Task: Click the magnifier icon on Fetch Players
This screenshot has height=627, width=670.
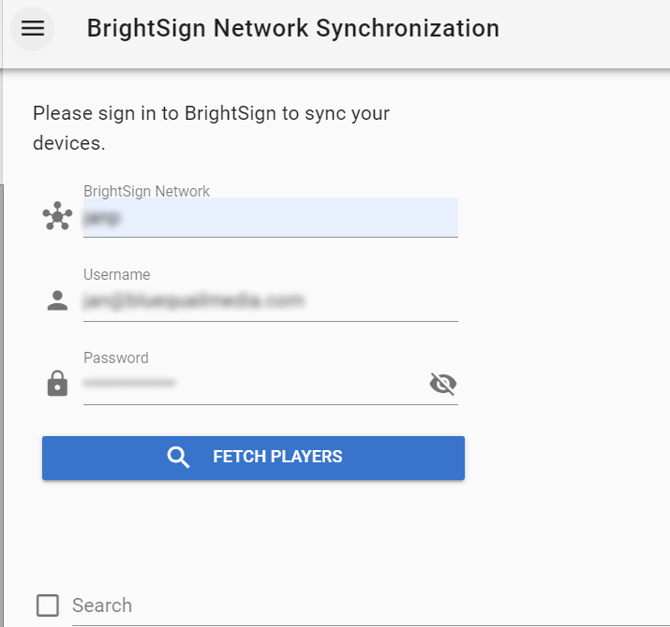Action: 178,458
